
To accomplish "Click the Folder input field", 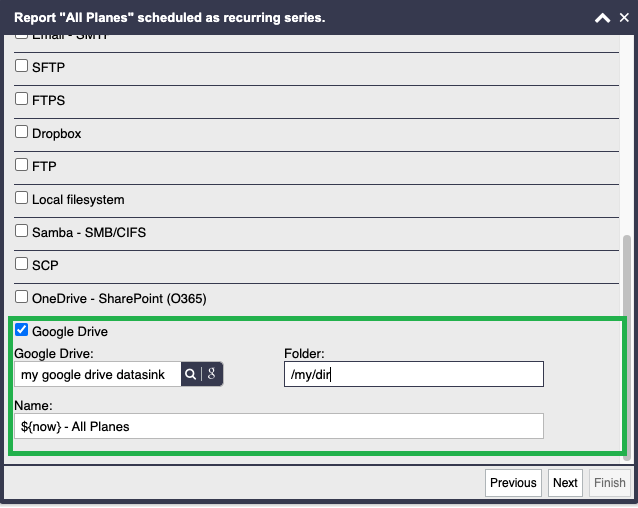I will pos(413,374).
